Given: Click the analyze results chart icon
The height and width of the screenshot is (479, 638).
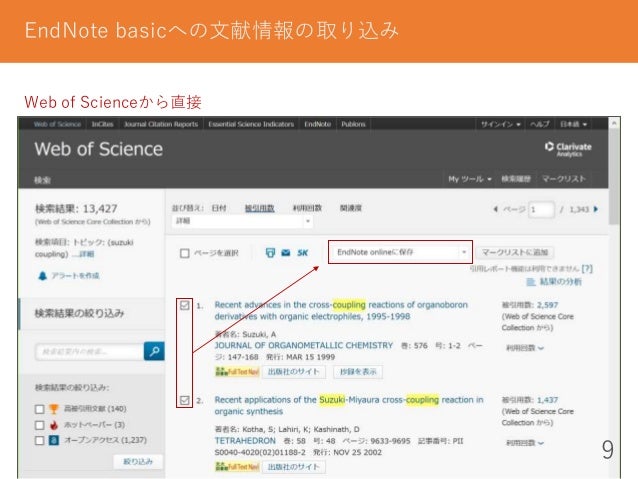Looking at the screenshot, I should (530, 282).
